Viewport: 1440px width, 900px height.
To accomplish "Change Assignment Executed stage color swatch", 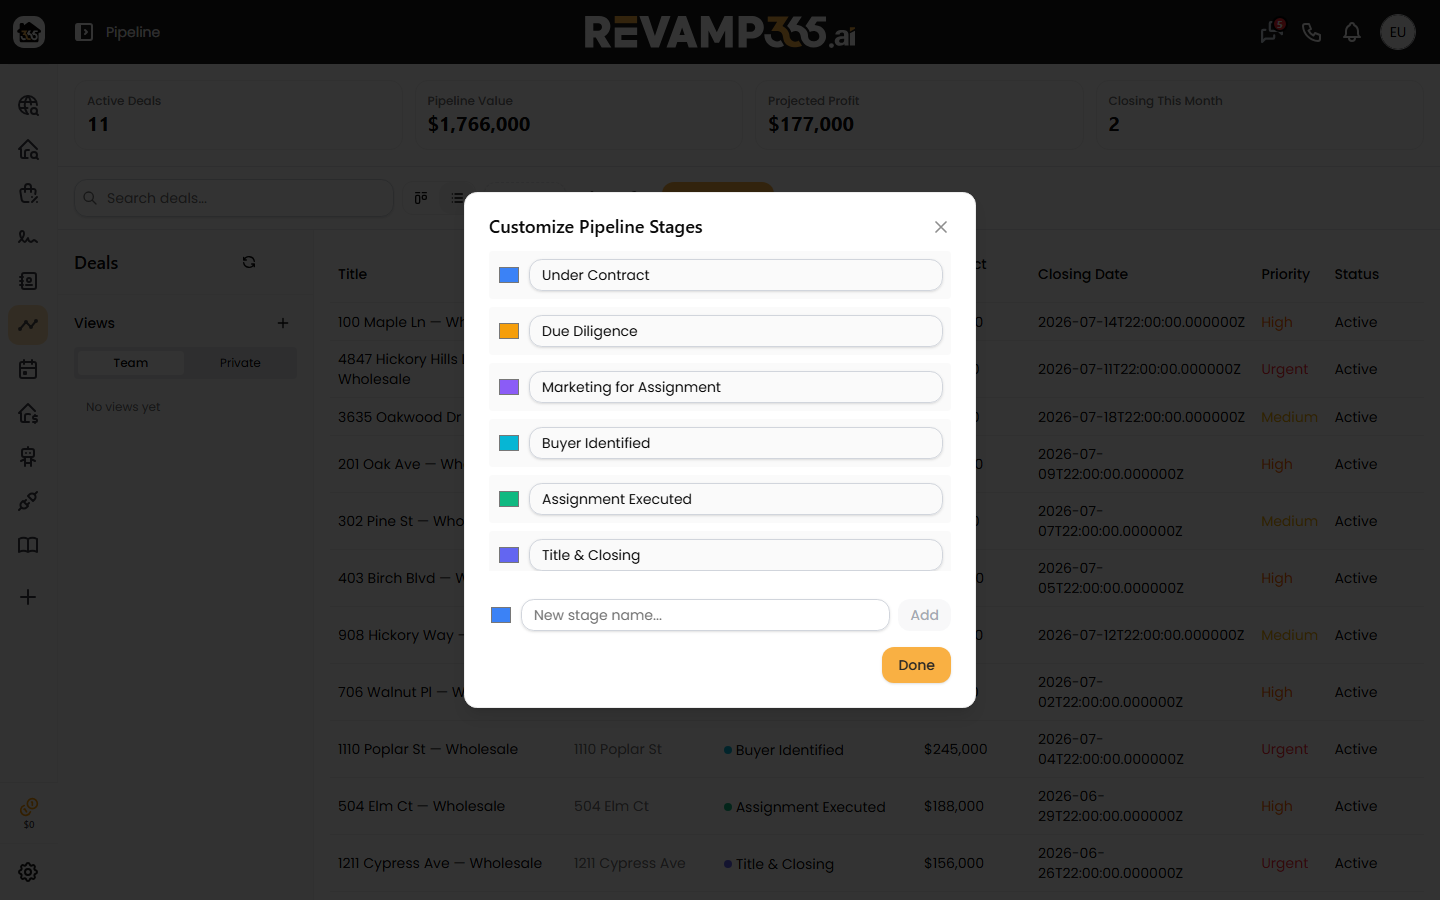I will tap(509, 499).
